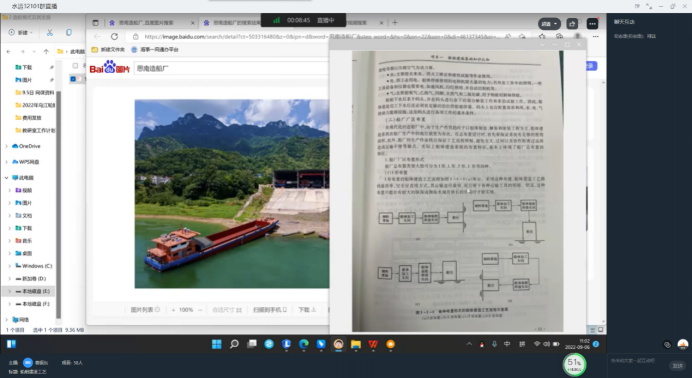This screenshot has width=692, height=378.
Task: Open Microsoft Edge from the taskbar
Action: coord(304,344)
